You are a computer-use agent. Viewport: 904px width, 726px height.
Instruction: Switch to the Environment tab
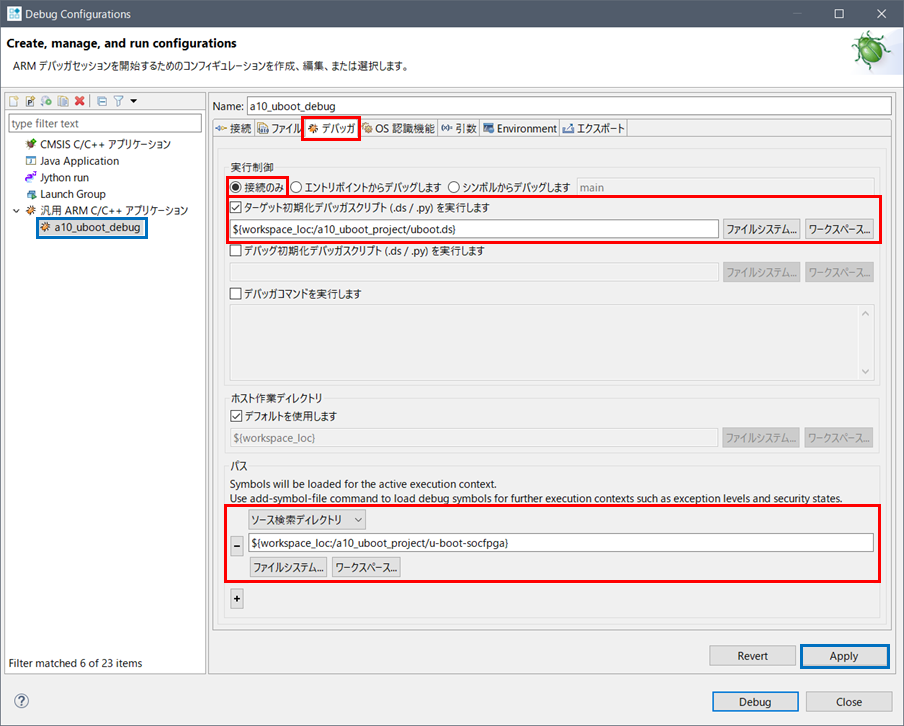point(519,128)
